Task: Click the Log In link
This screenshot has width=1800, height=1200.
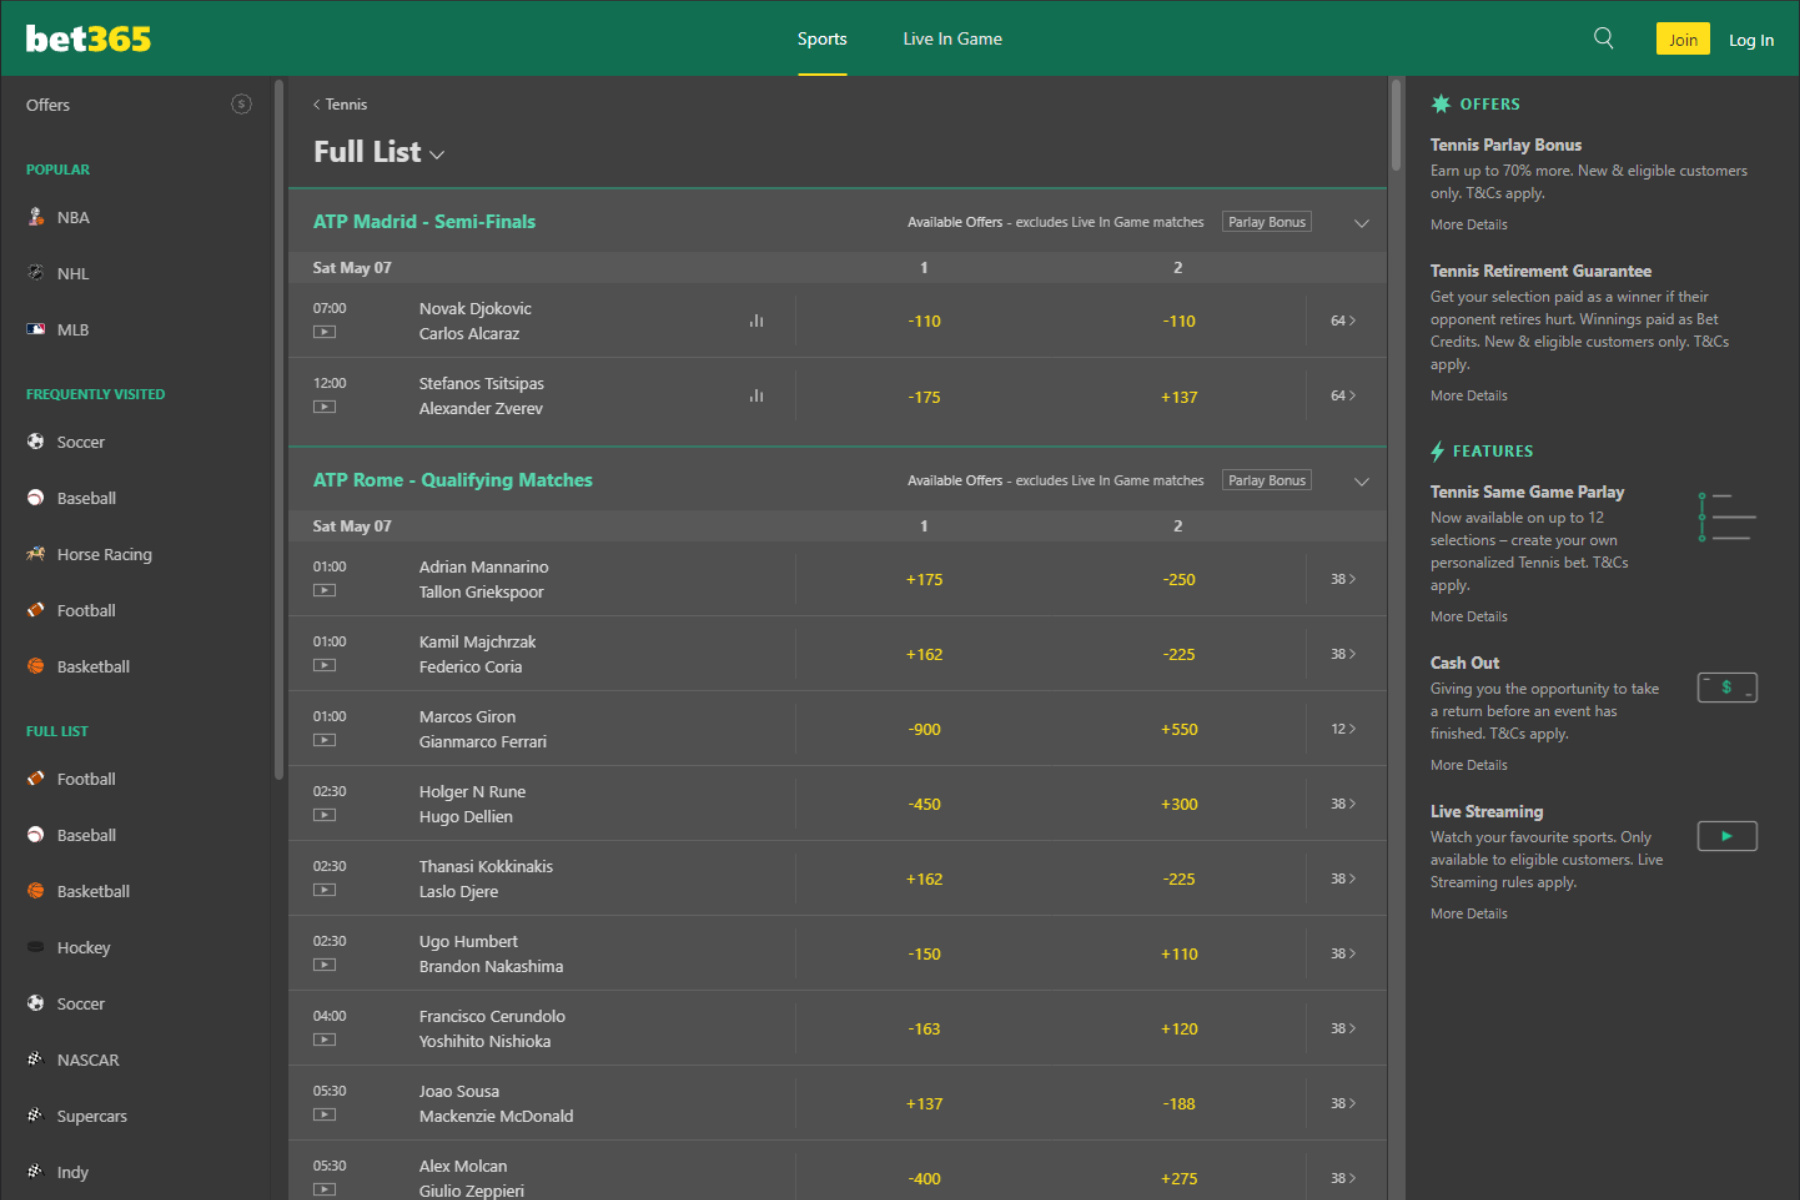Action: 1751,40
